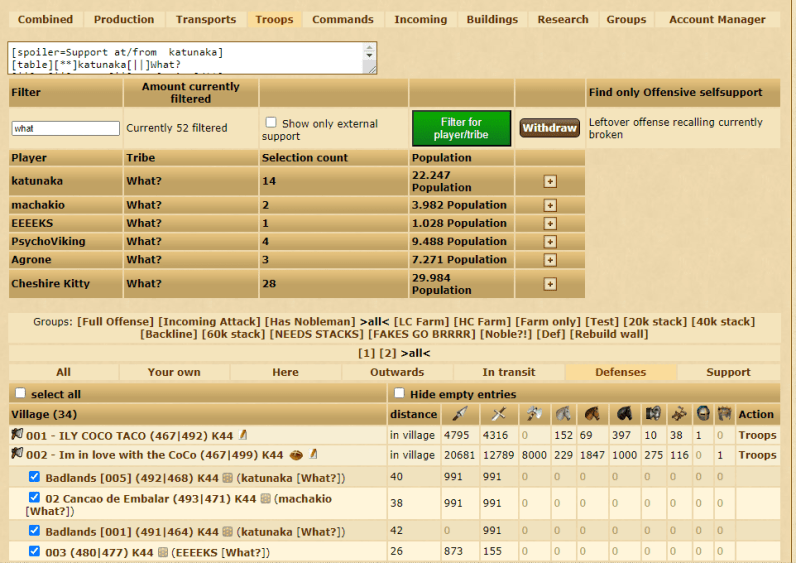
Task: Click the brown horse light cavalry icon
Action: click(x=591, y=414)
